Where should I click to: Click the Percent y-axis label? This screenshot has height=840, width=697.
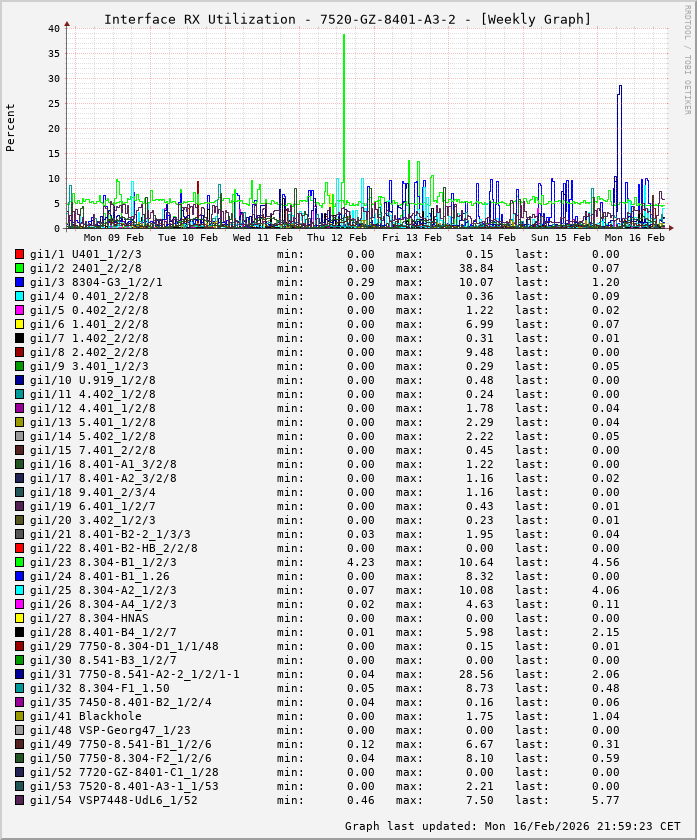tap(11, 127)
